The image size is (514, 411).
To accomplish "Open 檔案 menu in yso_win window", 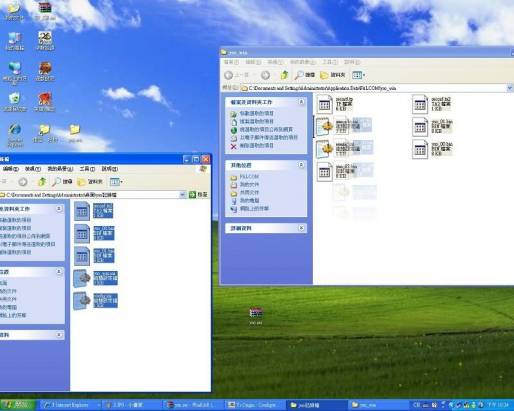I will tap(231, 62).
